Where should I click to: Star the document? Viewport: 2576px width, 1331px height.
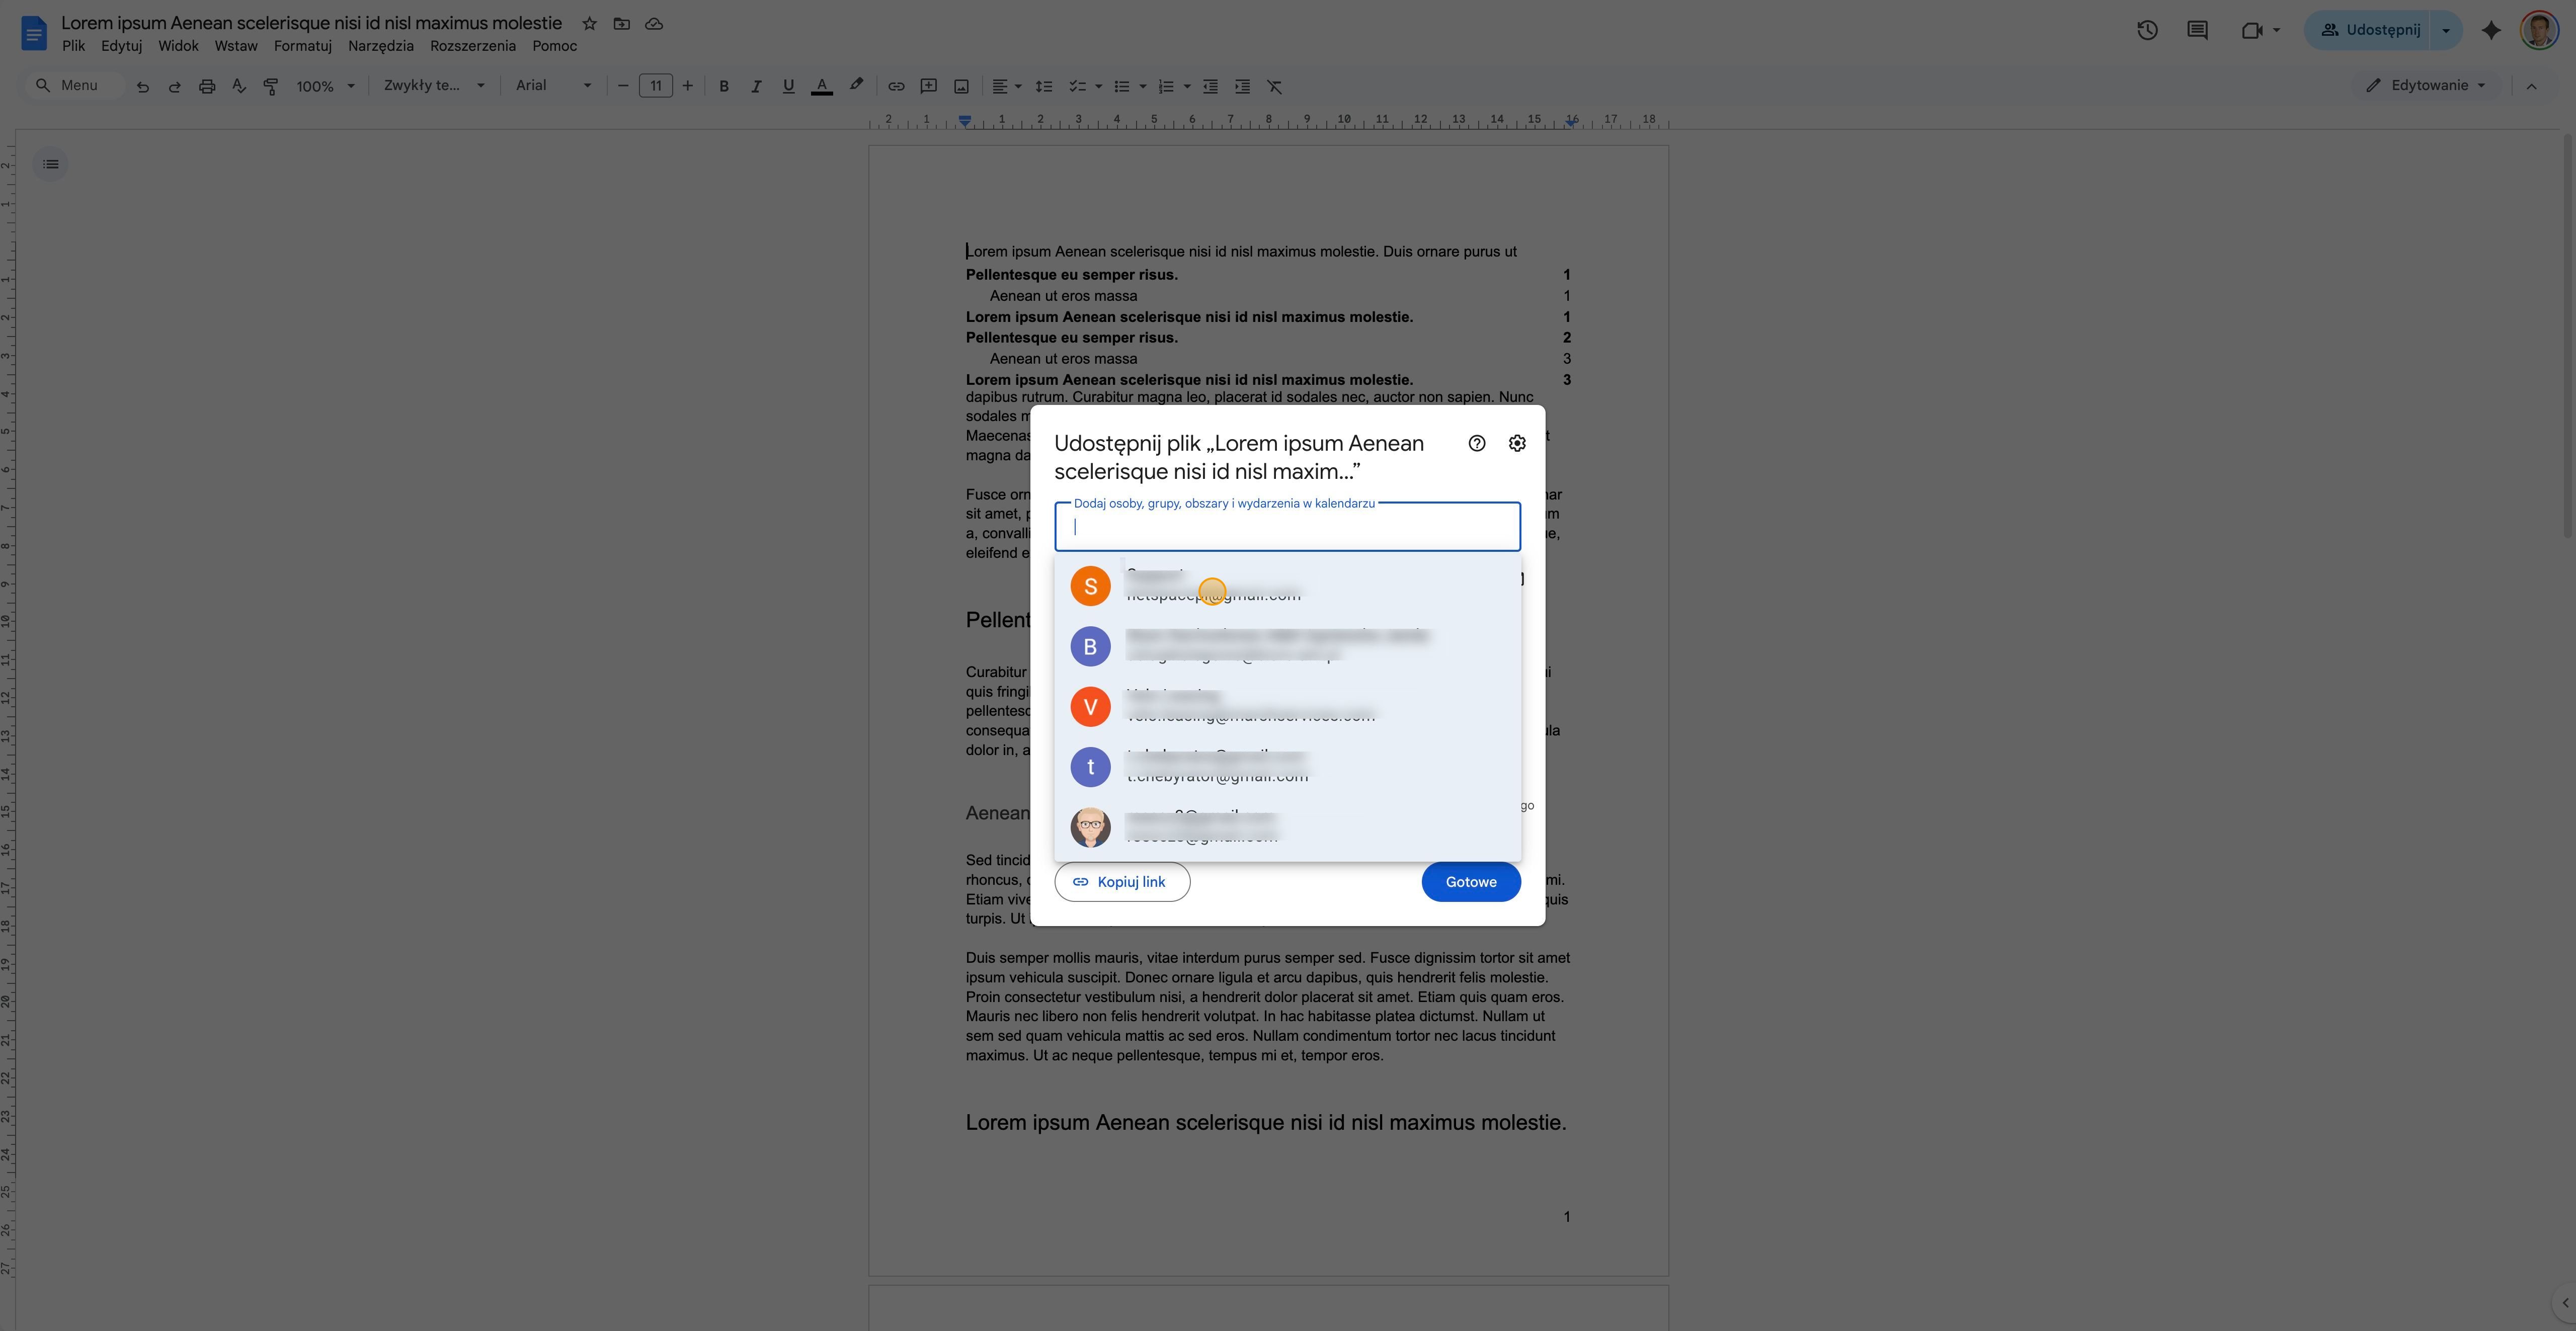[590, 23]
